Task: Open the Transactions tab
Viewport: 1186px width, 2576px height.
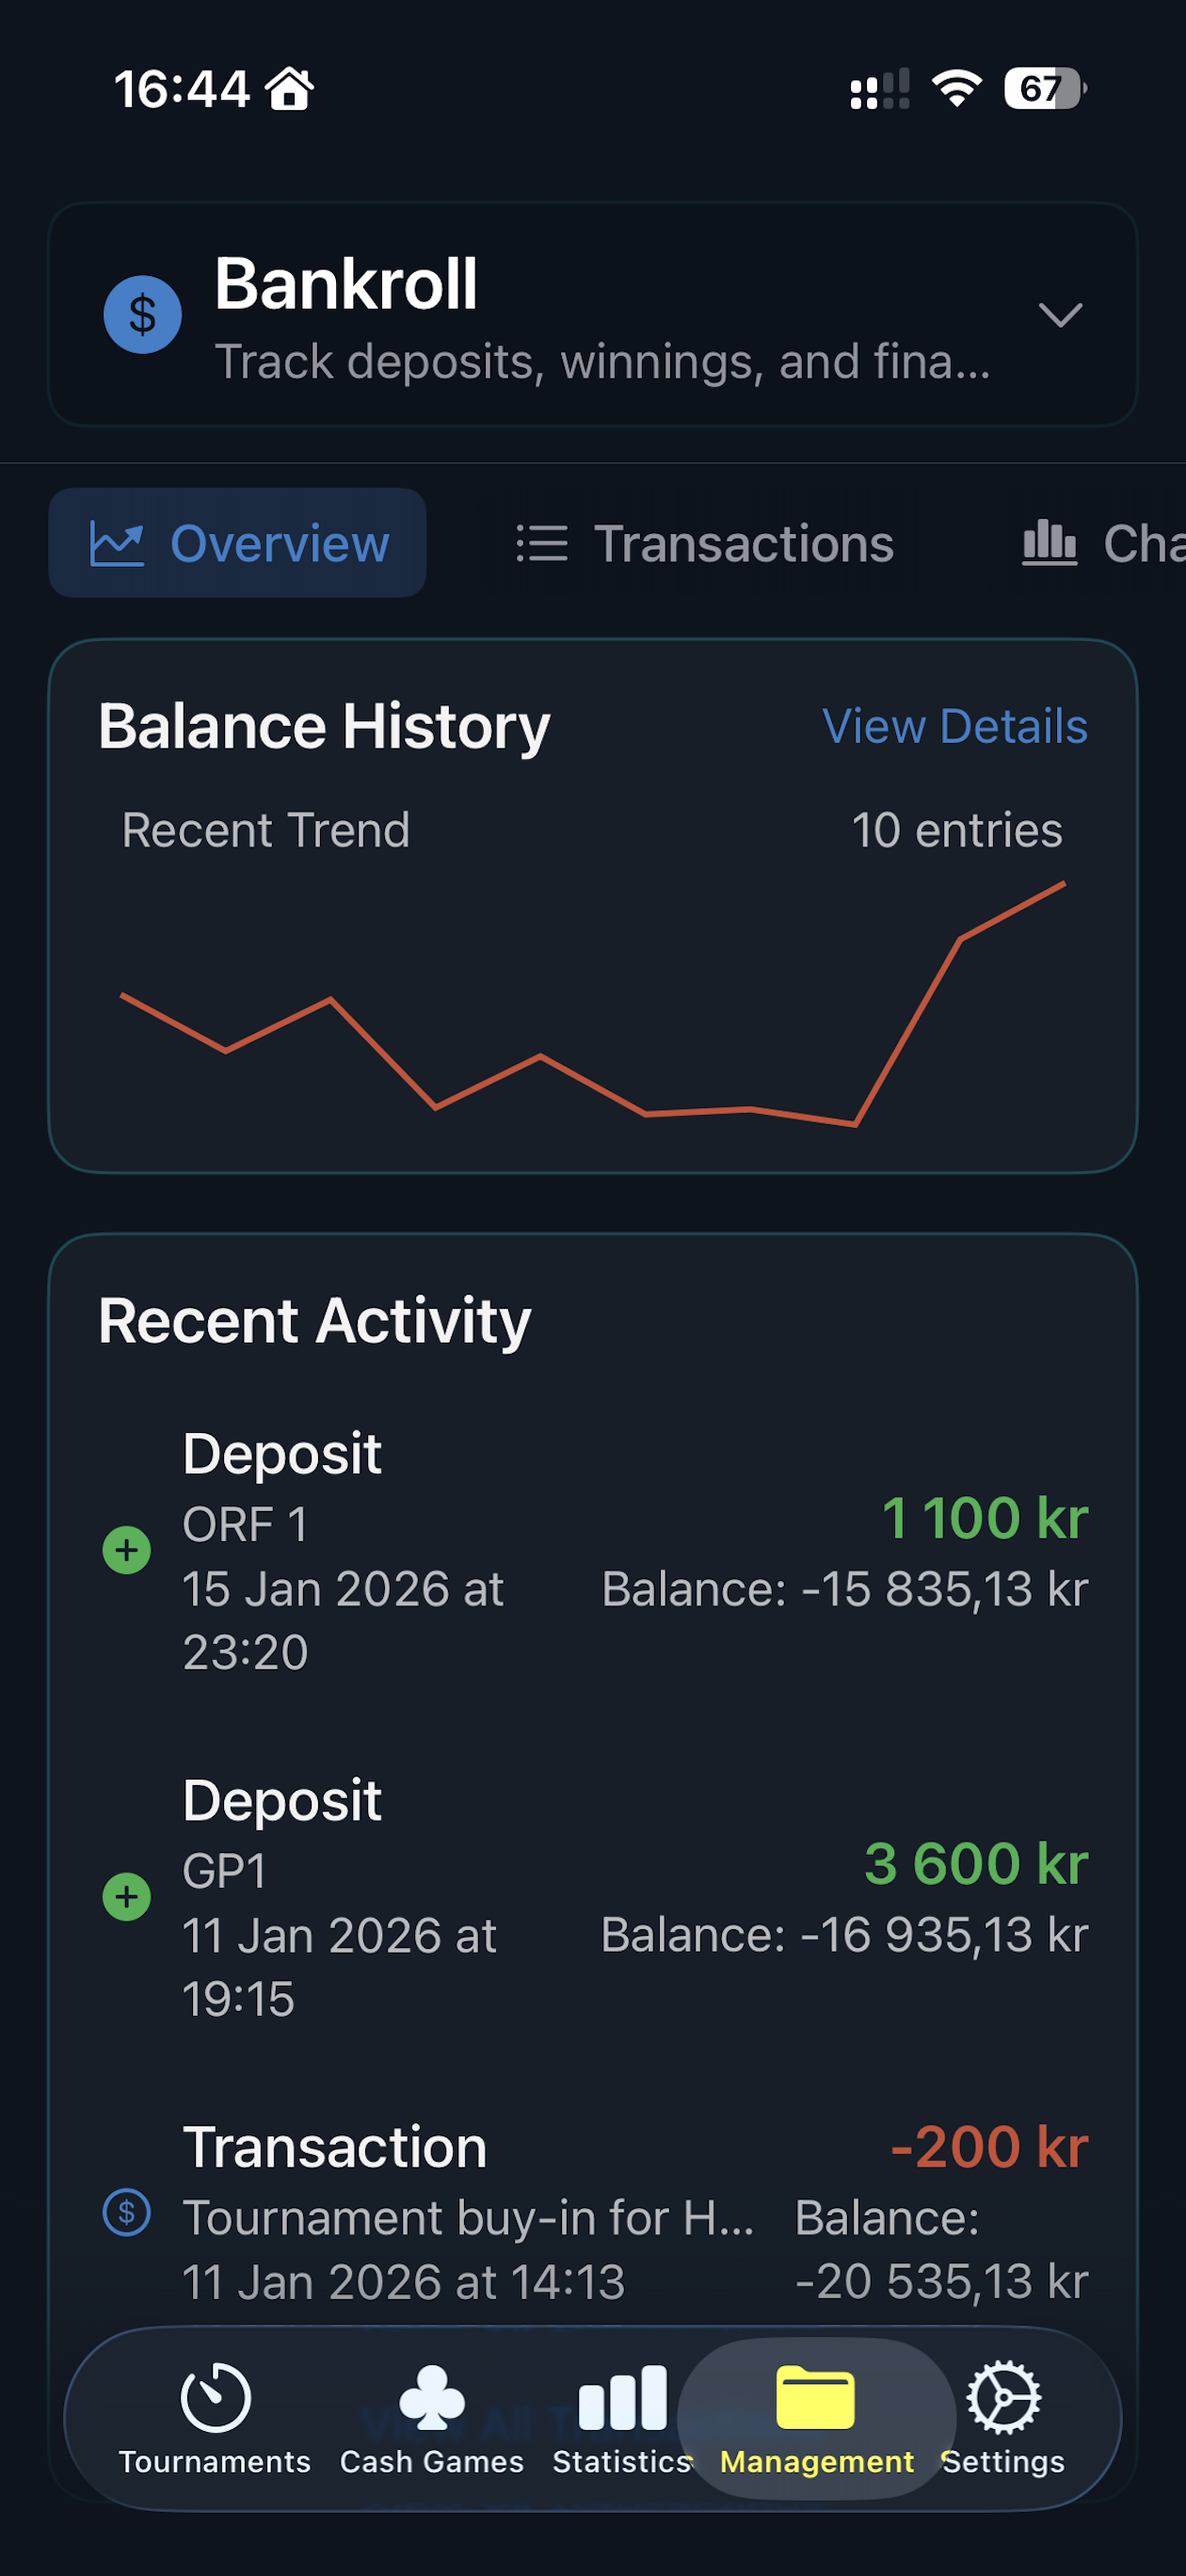Action: coord(706,543)
